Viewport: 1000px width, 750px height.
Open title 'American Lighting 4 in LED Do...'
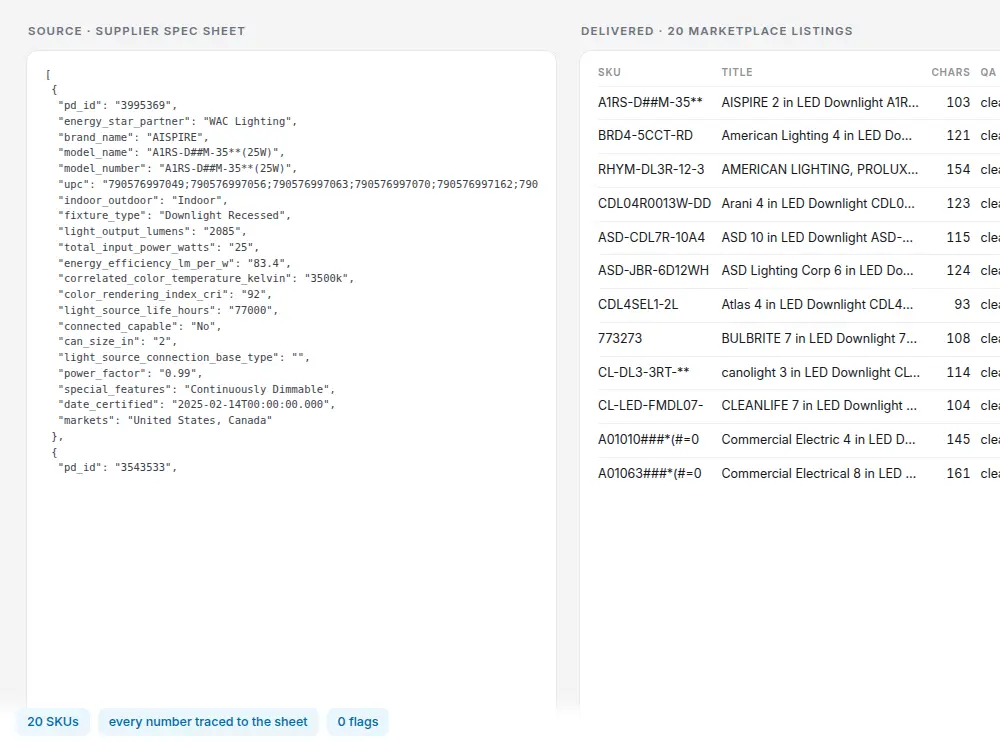[817, 135]
